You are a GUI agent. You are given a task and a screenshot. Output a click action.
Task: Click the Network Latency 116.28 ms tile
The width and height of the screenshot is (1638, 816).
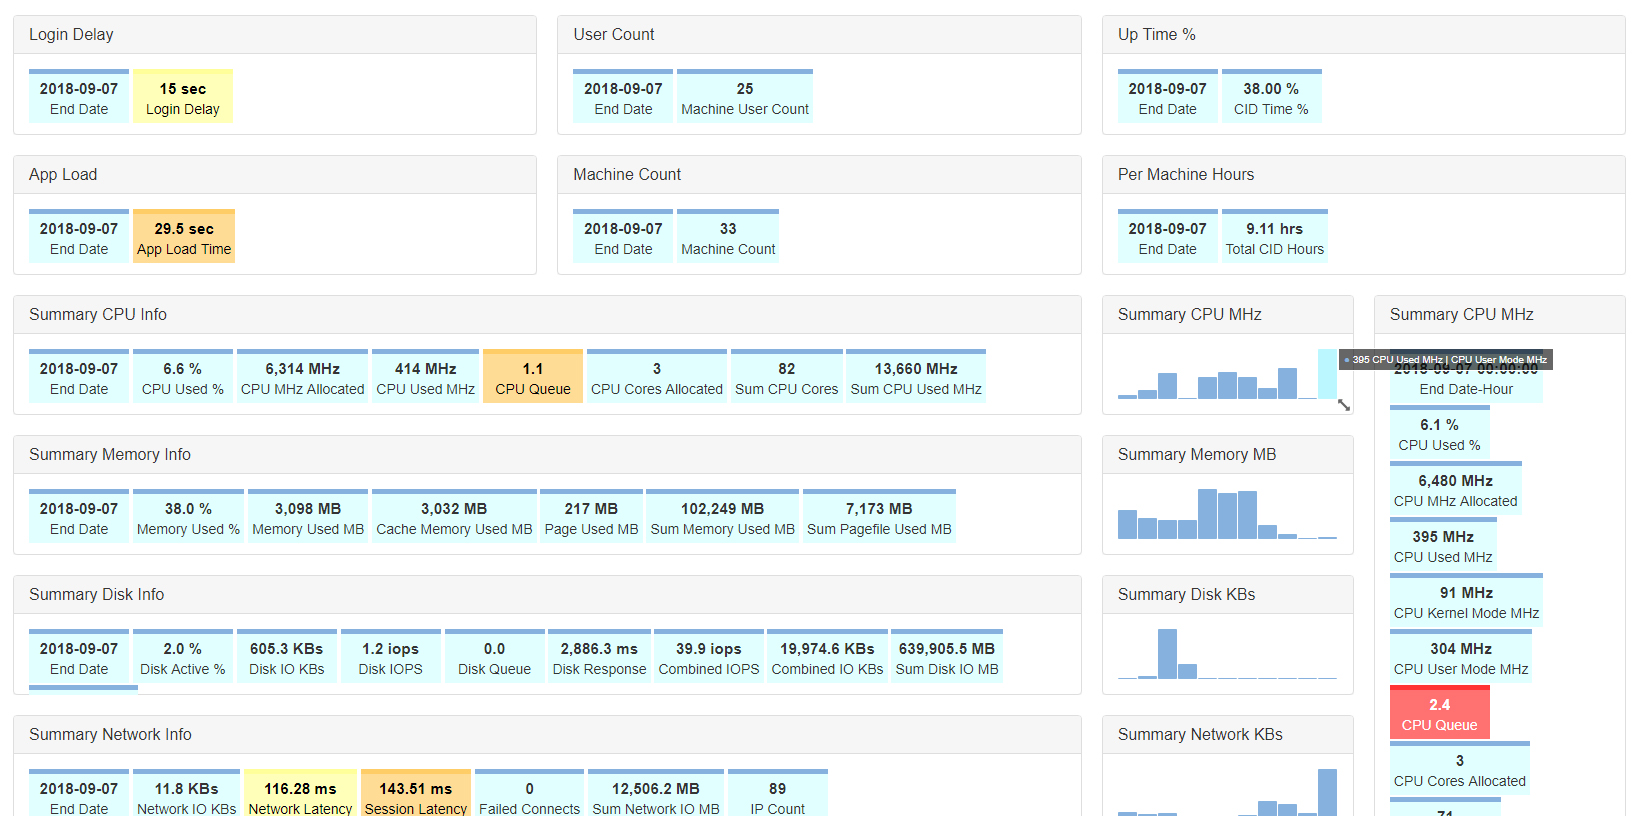click(x=300, y=793)
